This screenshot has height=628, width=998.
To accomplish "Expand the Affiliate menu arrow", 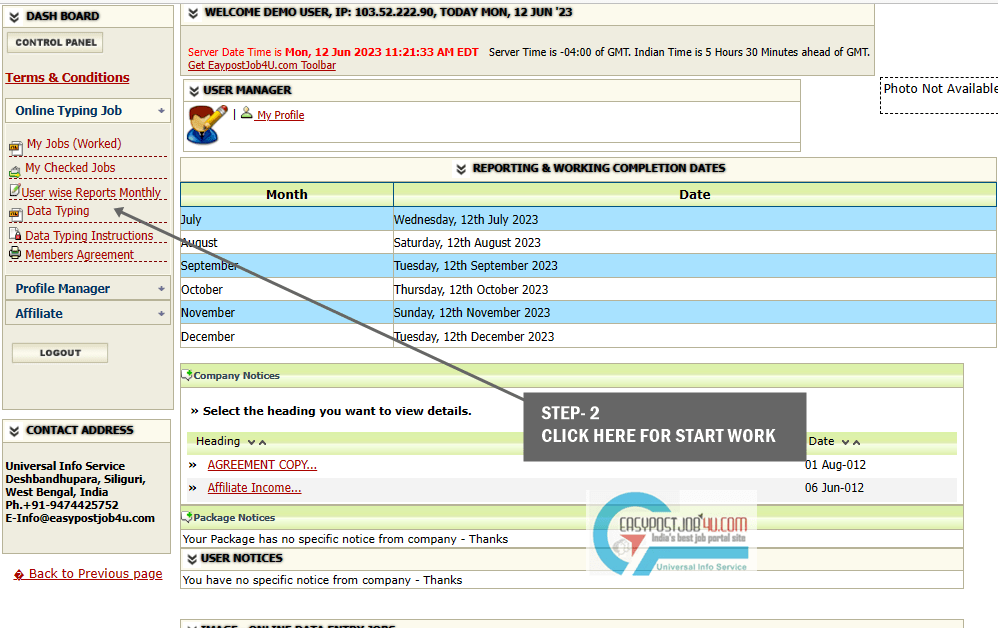I will [162, 314].
